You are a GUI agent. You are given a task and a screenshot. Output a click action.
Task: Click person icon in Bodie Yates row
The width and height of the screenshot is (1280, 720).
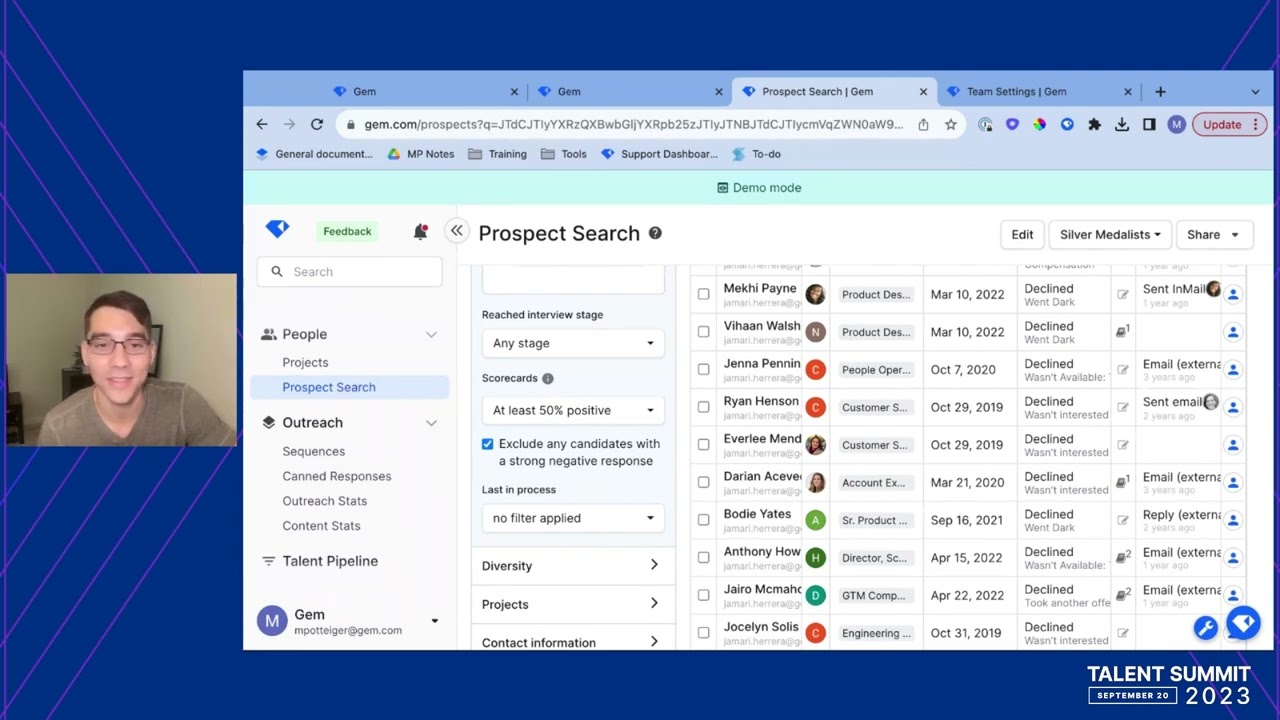1233,520
